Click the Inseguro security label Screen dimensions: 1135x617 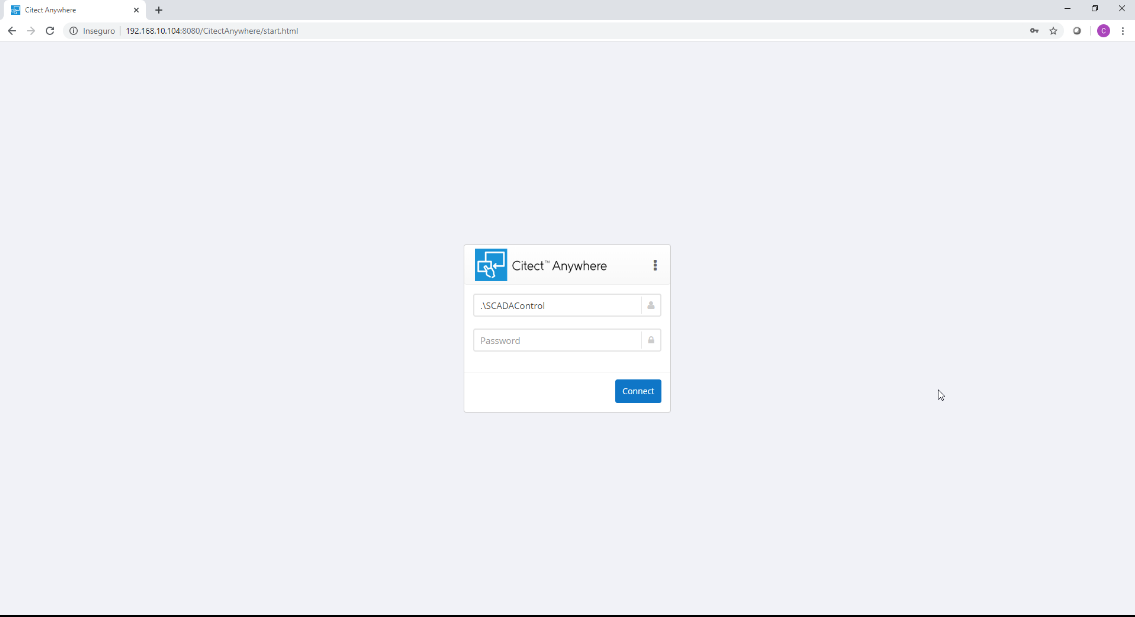point(98,31)
